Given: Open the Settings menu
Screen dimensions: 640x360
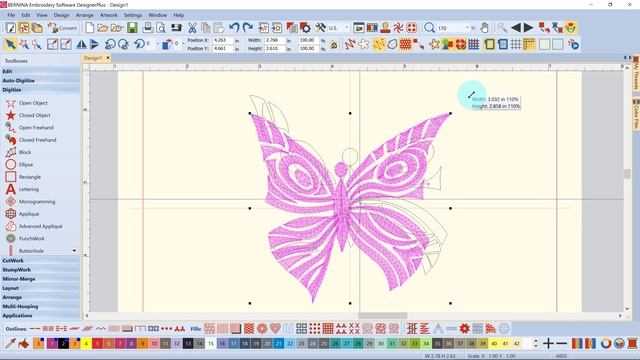Looking at the screenshot, I should point(133,15).
